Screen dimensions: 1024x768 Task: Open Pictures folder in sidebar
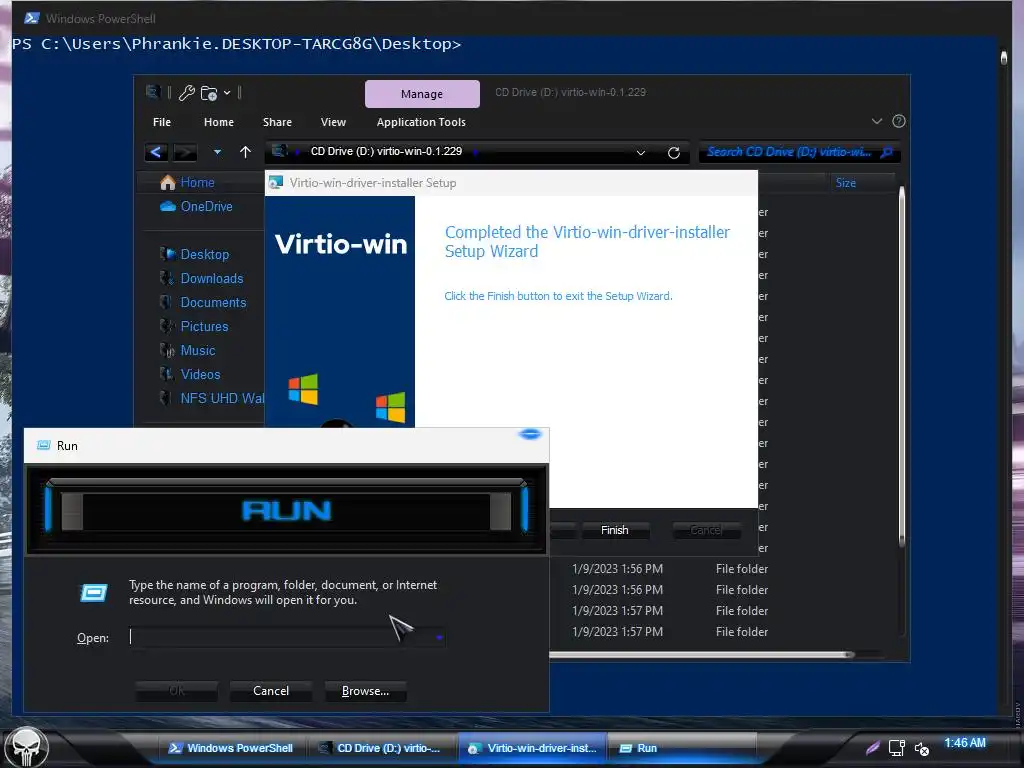point(194,327)
